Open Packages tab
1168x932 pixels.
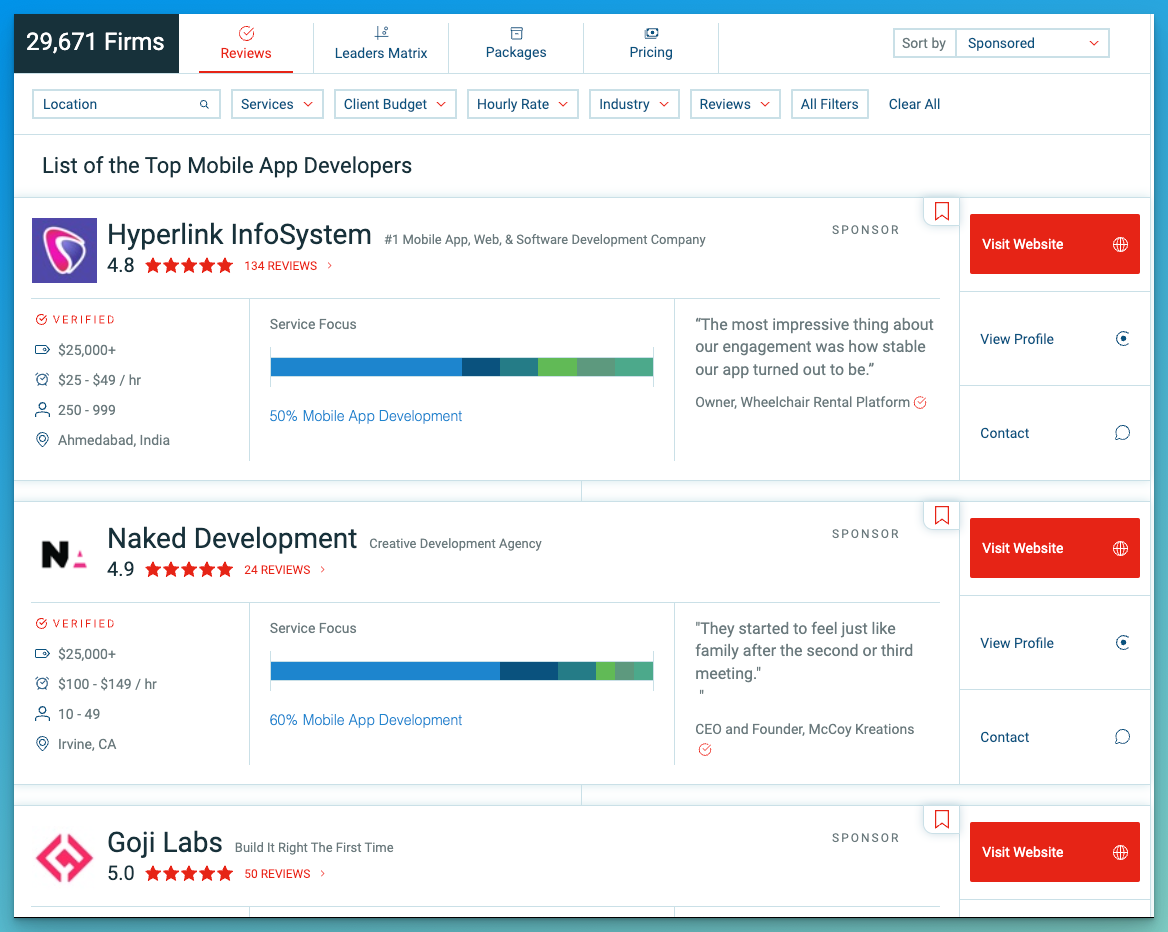515,44
